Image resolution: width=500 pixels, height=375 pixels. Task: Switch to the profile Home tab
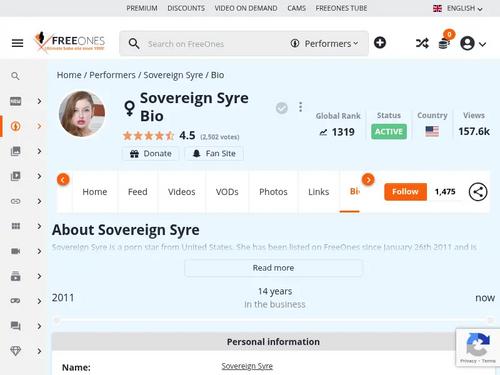pos(95,192)
